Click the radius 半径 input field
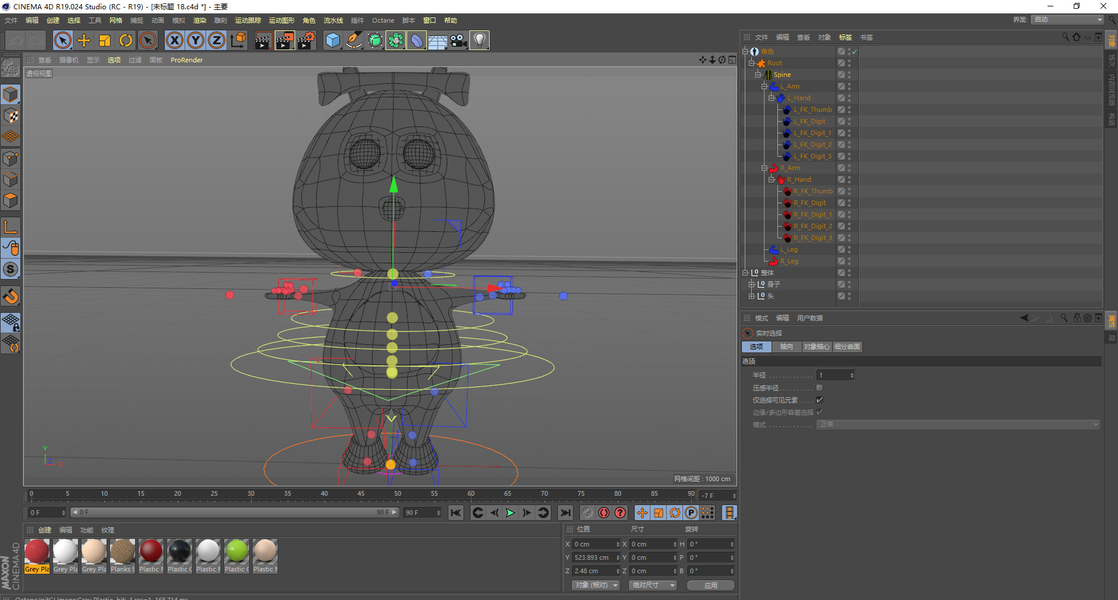Viewport: 1118px width, 600px height. pyautogui.click(x=836, y=375)
